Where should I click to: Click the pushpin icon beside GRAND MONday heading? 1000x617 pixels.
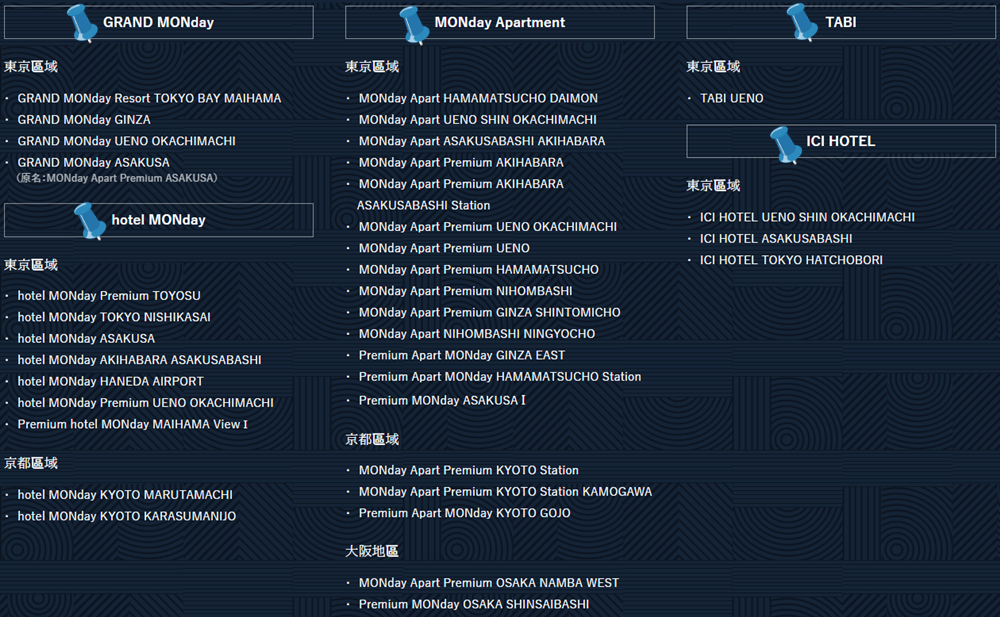pos(82,23)
